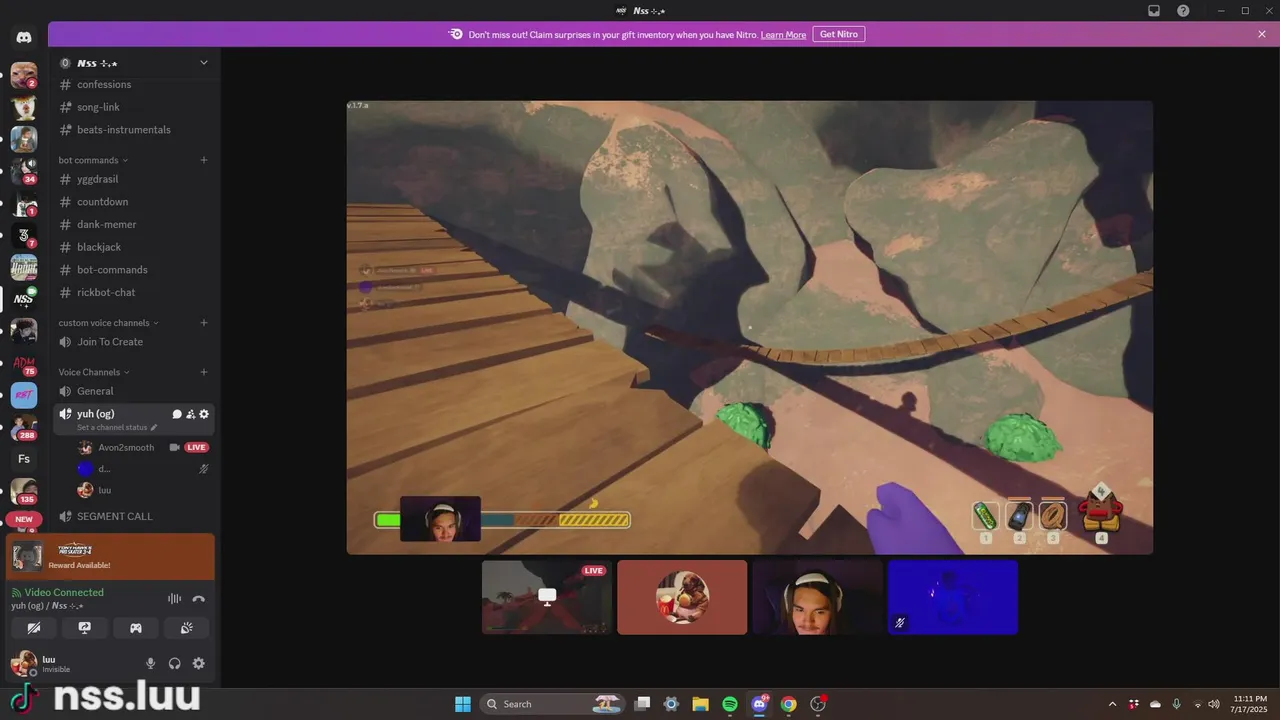Viewport: 1280px width, 720px height.
Task: Click the Learn More Nitro link
Action: click(783, 34)
